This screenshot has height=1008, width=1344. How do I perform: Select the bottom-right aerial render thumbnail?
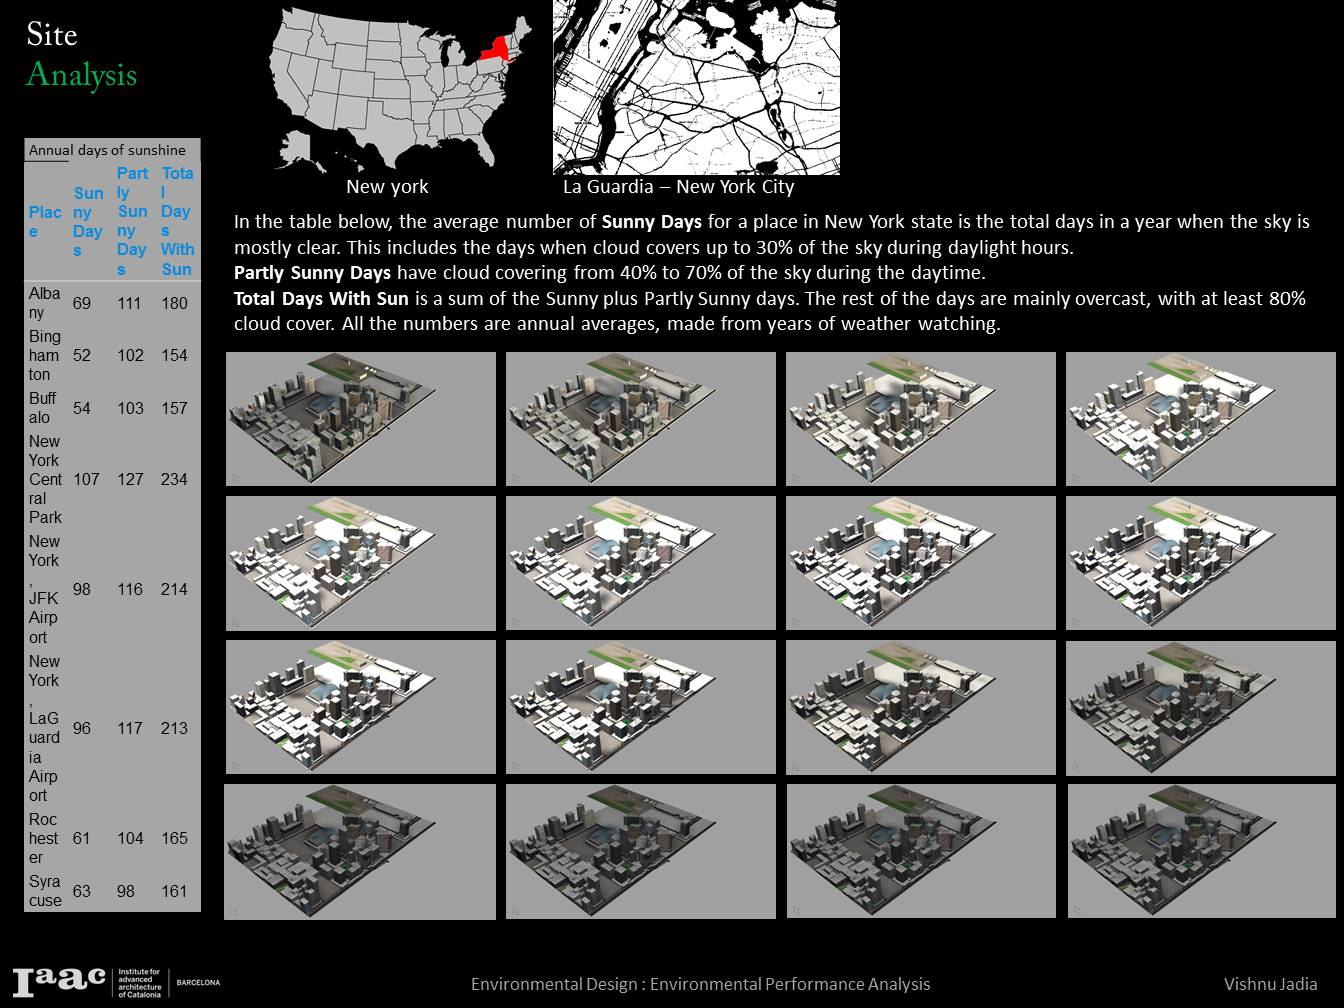coord(1201,851)
